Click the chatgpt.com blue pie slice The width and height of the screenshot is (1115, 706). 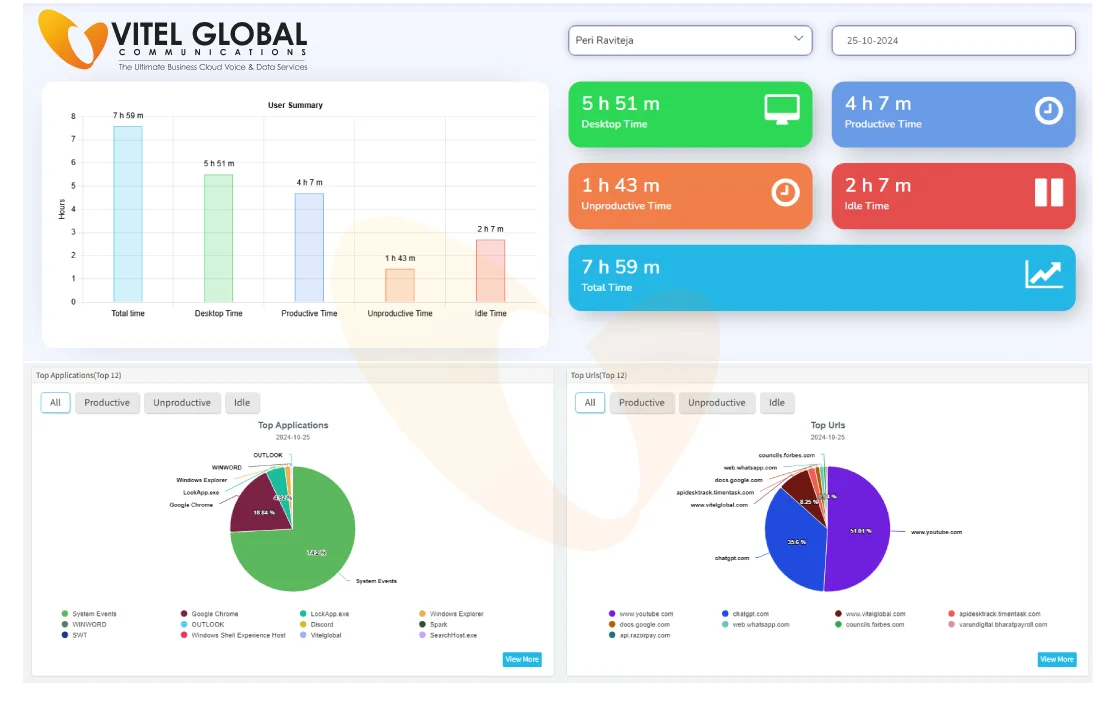click(x=795, y=545)
